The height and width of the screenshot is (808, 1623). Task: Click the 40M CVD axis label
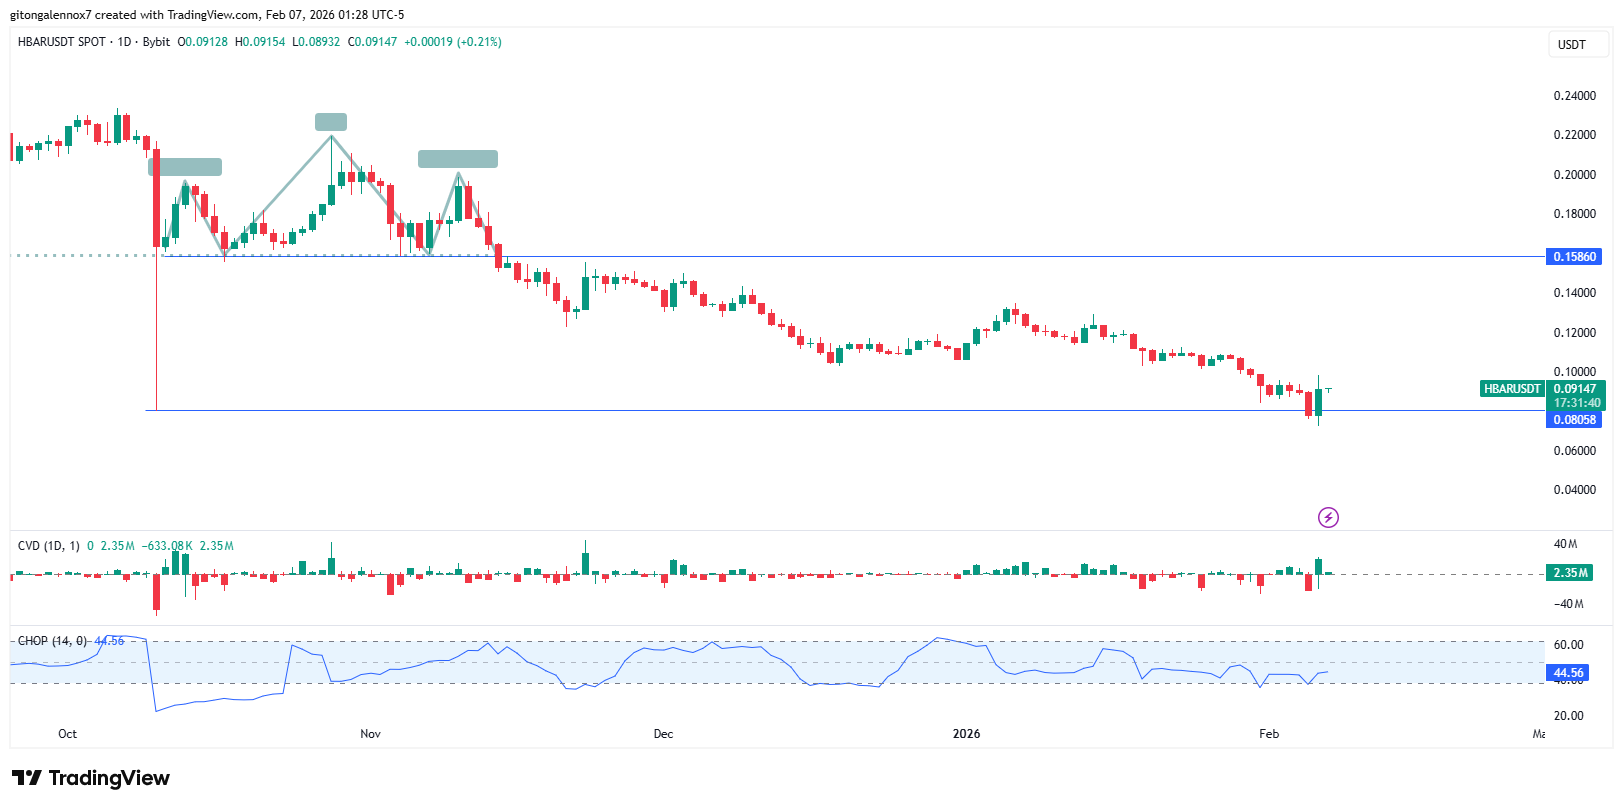1566,544
